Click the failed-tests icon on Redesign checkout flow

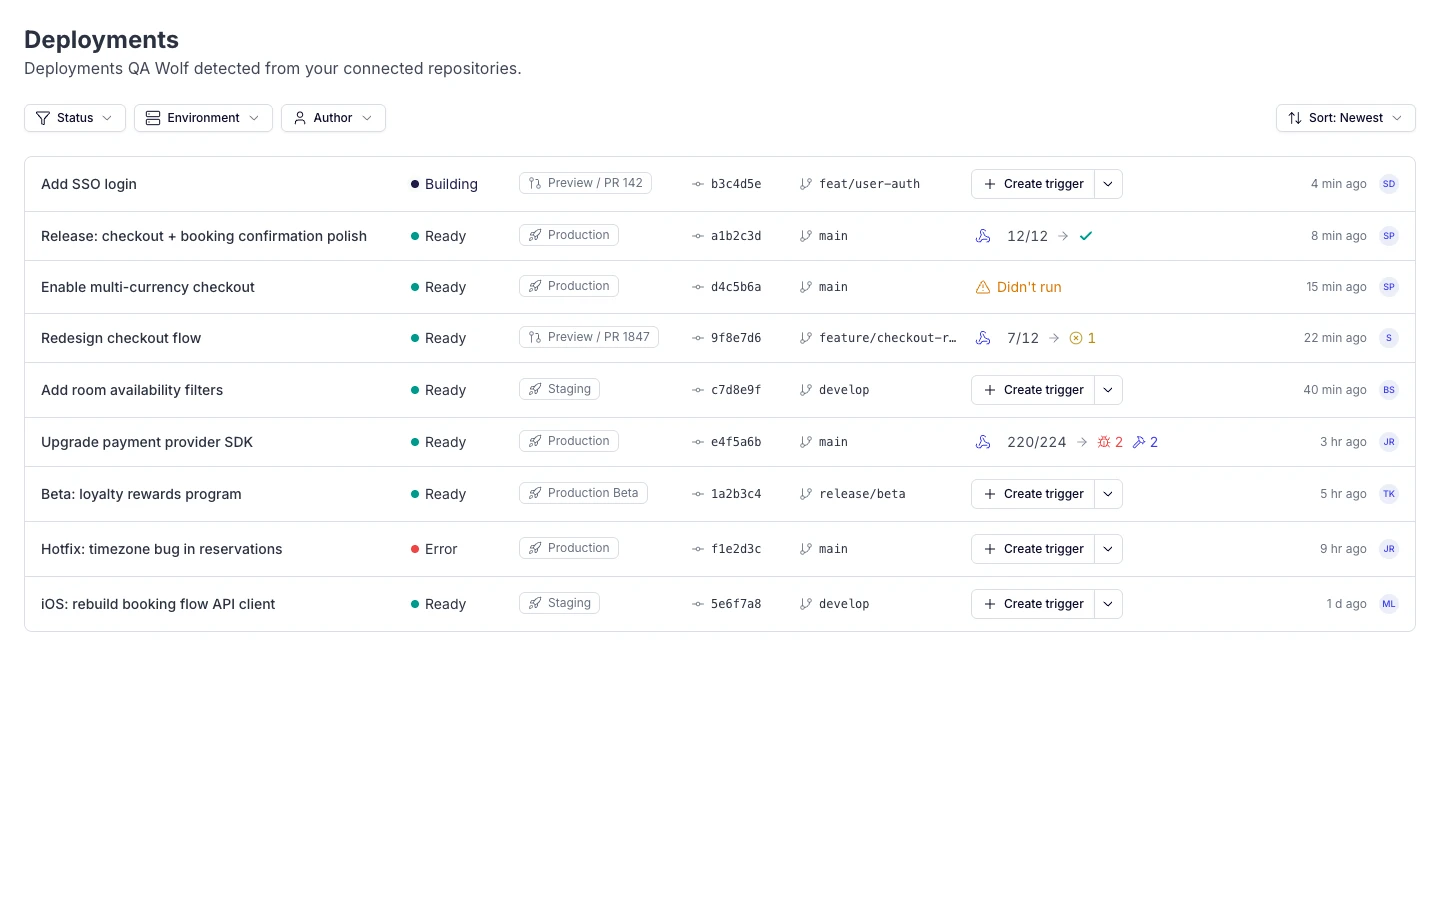1076,338
